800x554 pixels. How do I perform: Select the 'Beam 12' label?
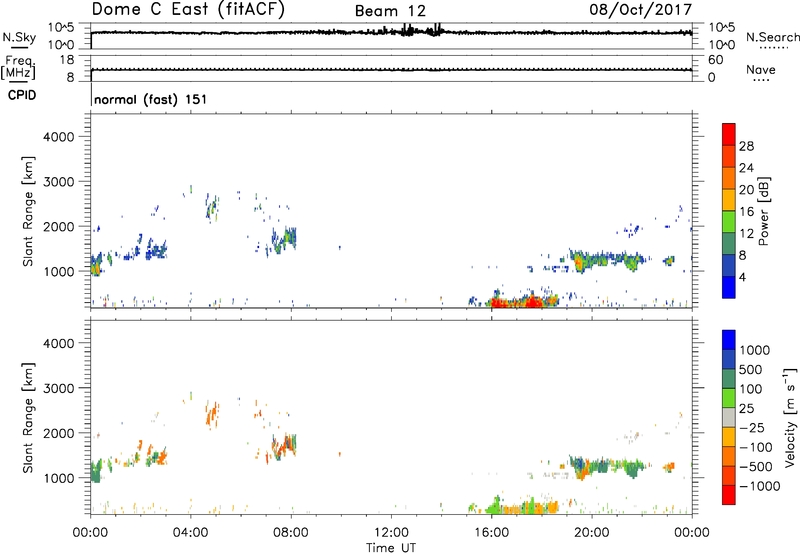tap(390, 11)
